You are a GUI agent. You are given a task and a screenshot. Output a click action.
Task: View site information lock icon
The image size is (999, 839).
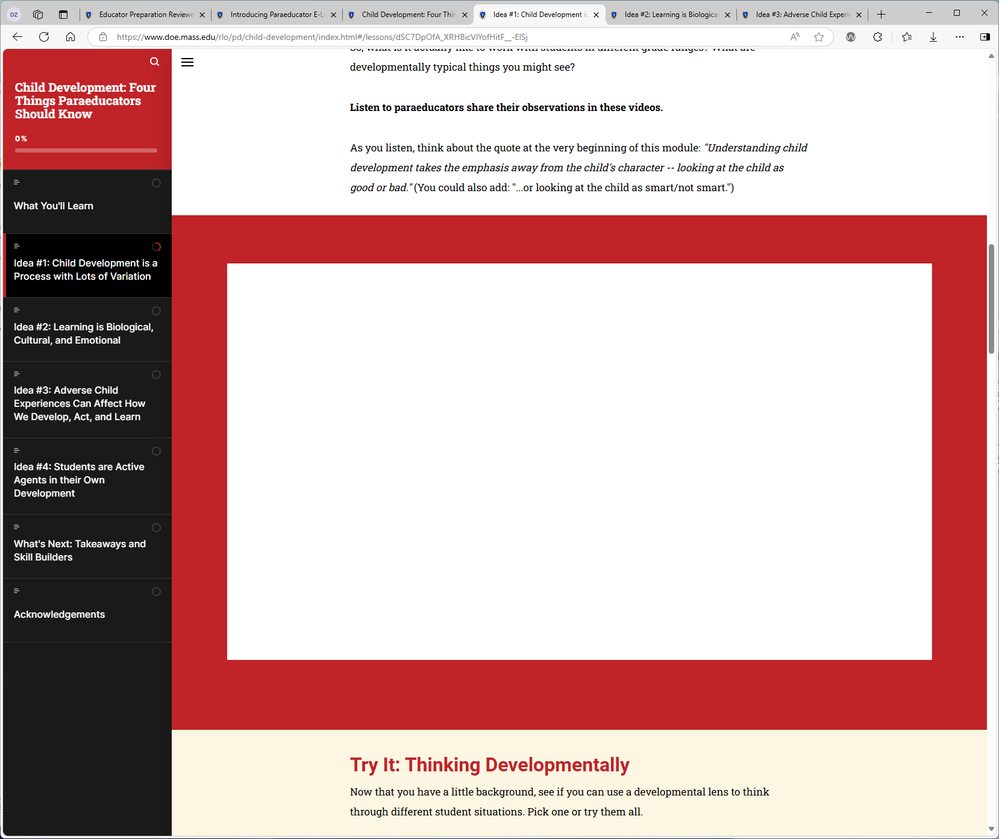[x=103, y=37]
